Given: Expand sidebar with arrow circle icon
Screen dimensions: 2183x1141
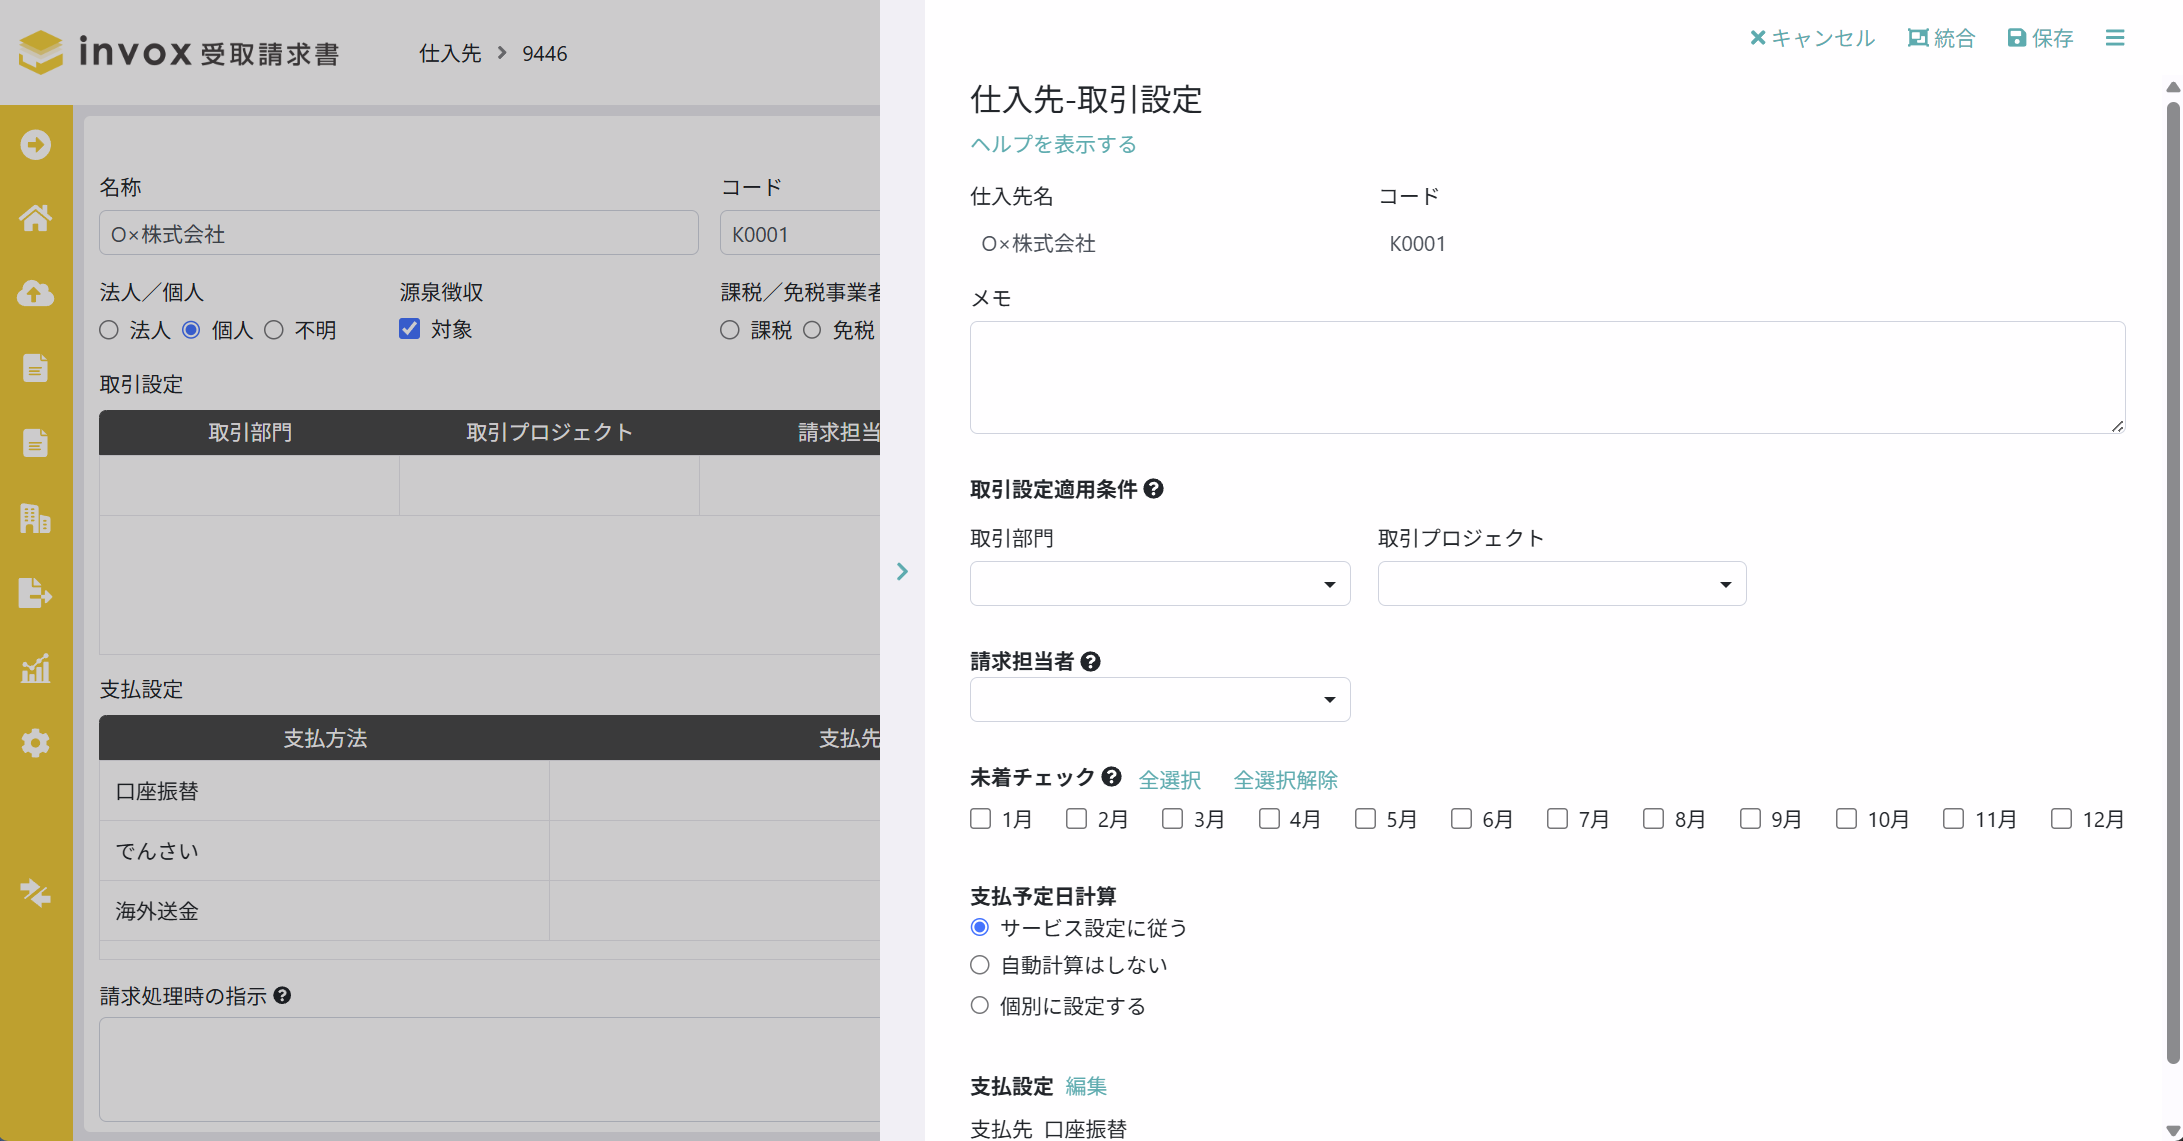Looking at the screenshot, I should click(x=36, y=145).
